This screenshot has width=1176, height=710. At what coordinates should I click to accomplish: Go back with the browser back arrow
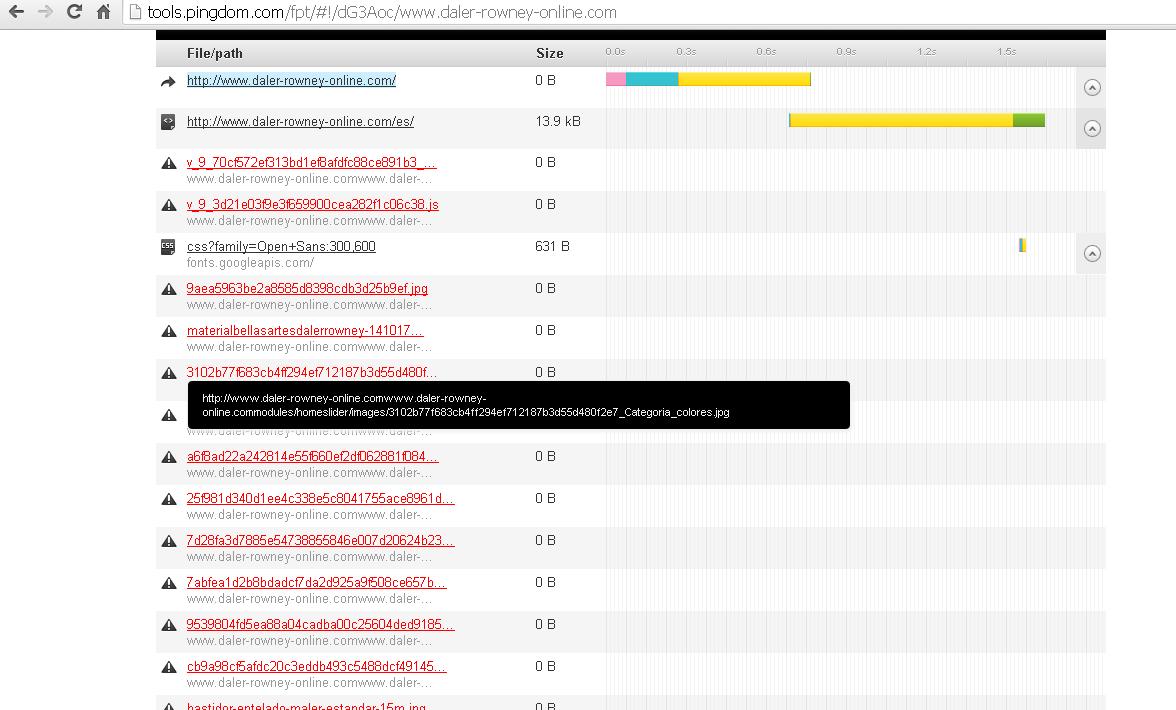[x=16, y=12]
